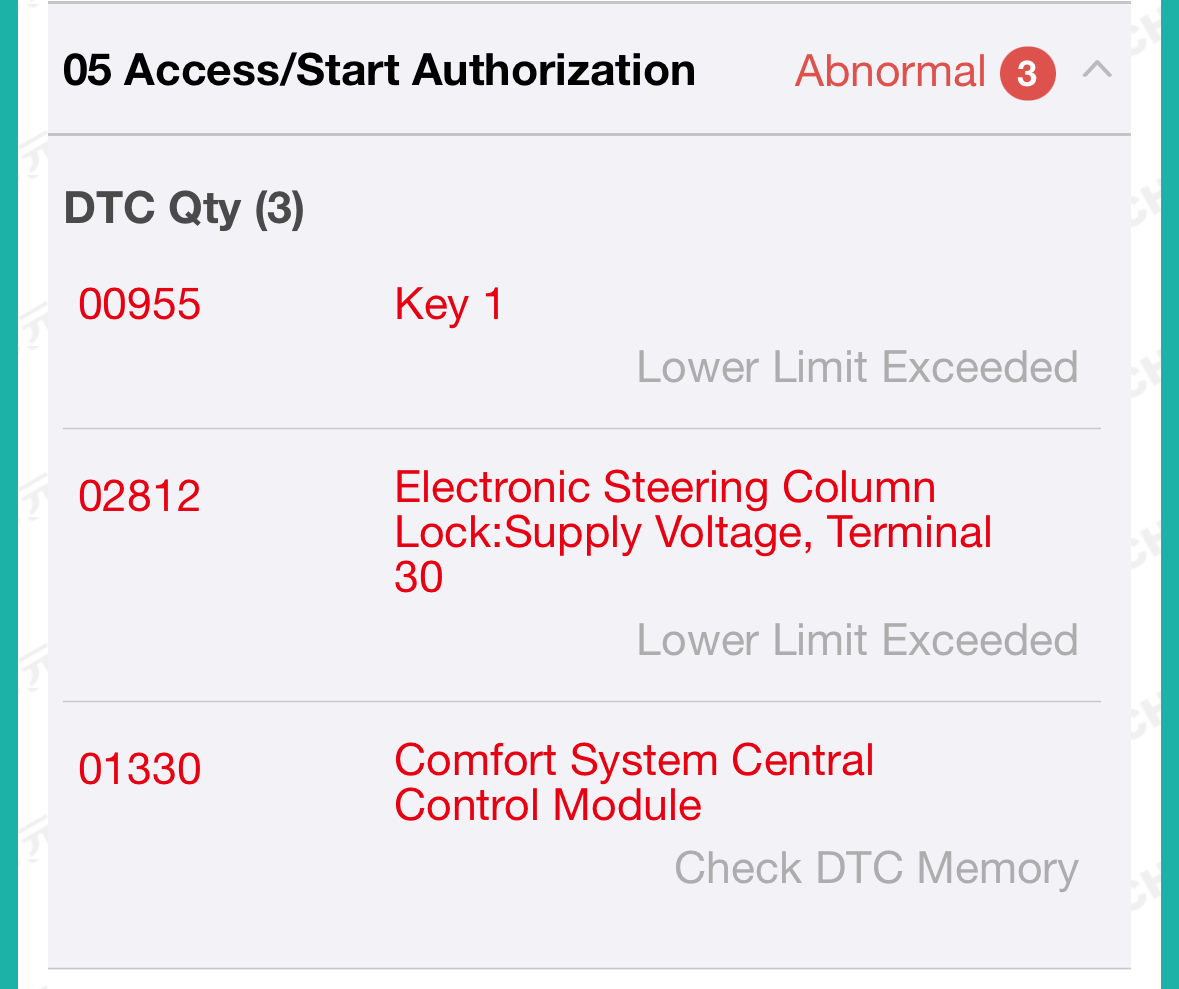The width and height of the screenshot is (1179, 989).
Task: Open fault code 01330
Action: coord(140,769)
